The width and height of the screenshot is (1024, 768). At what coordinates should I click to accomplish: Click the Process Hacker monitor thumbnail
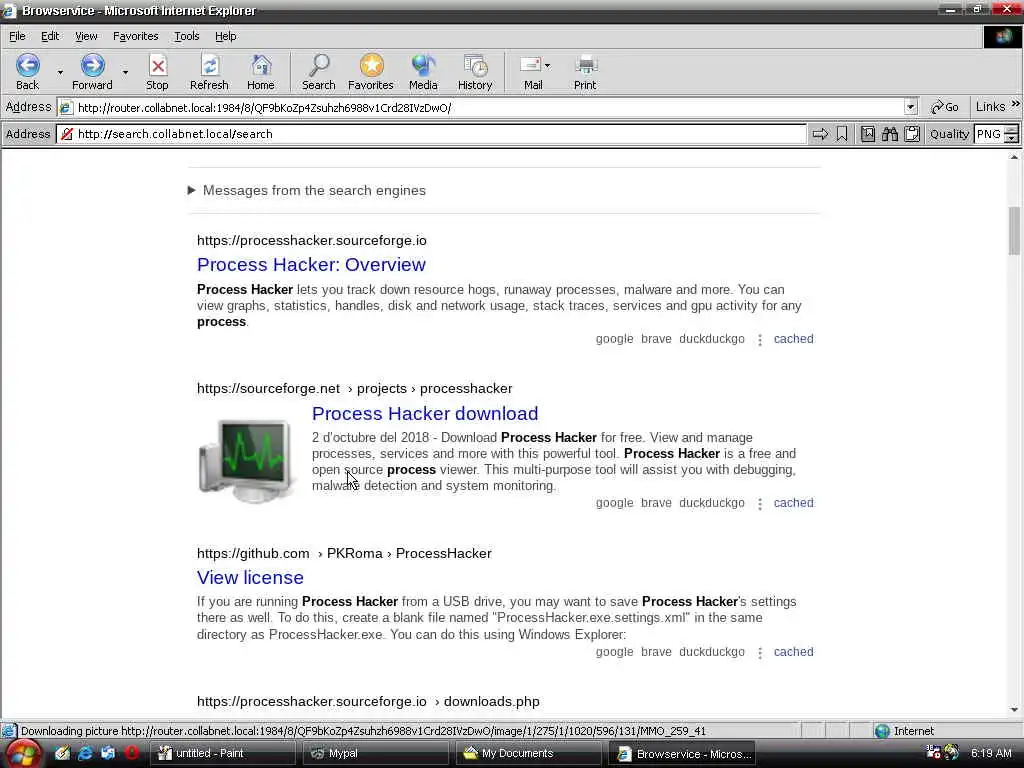pos(246,460)
